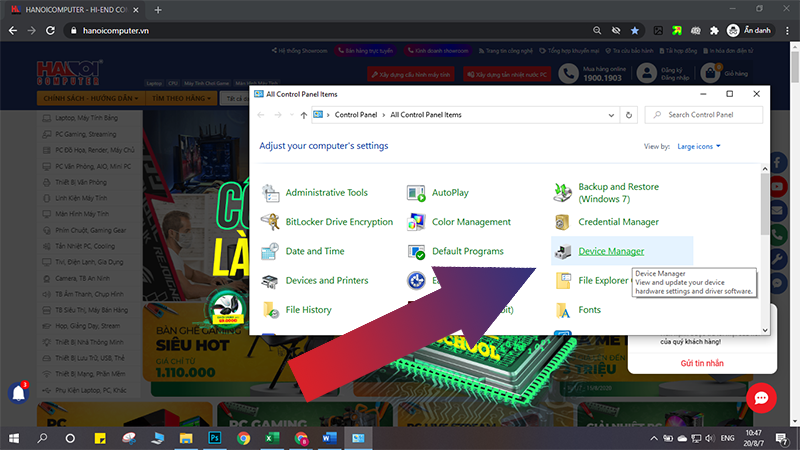Open Windows Start menu
This screenshot has width=800, height=450.
14,438
